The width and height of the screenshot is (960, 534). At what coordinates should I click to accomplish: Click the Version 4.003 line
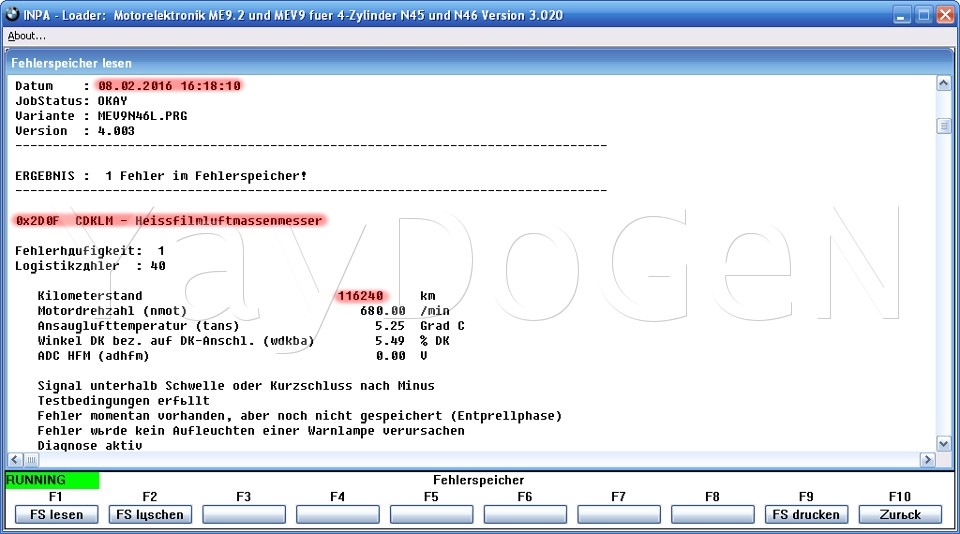(x=75, y=131)
